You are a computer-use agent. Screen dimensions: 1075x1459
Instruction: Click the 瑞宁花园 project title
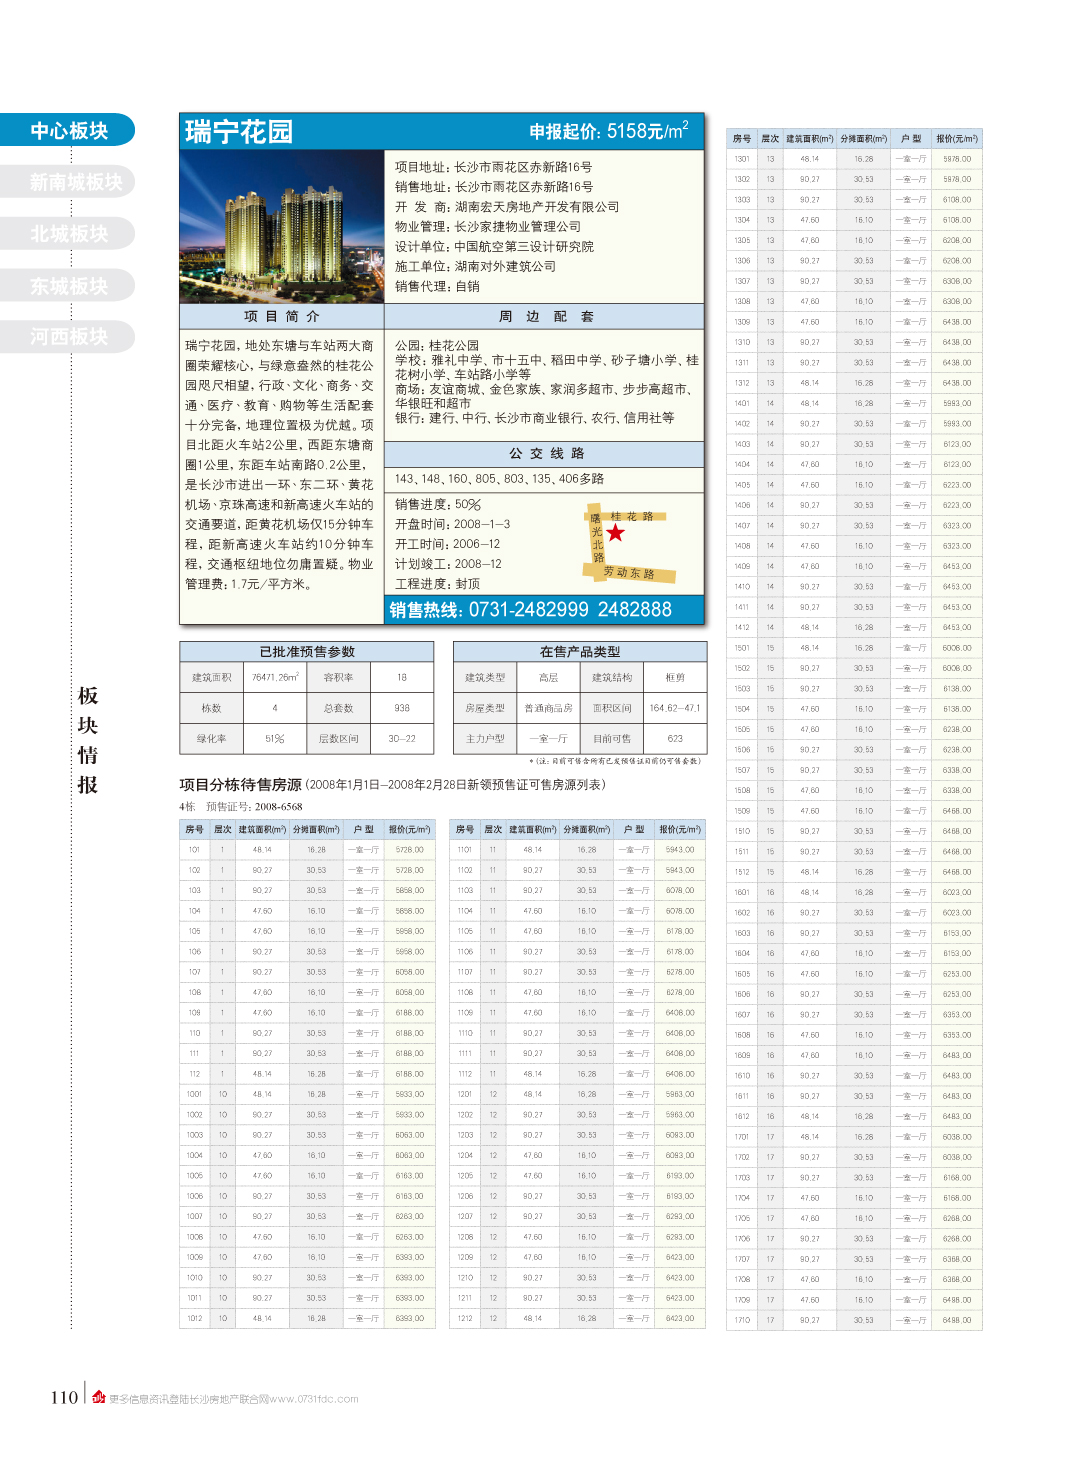point(239,132)
